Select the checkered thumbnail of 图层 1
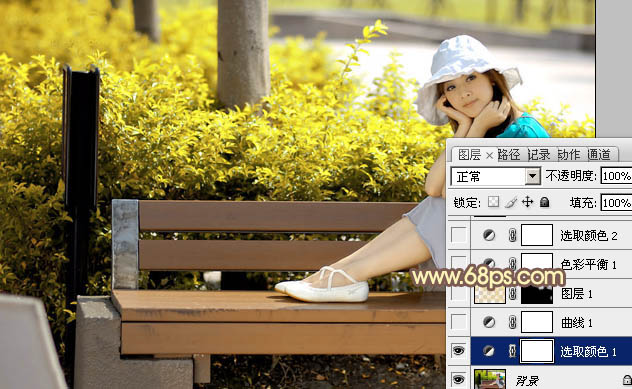Screen dimensions: 632x389 [x=490, y=294]
